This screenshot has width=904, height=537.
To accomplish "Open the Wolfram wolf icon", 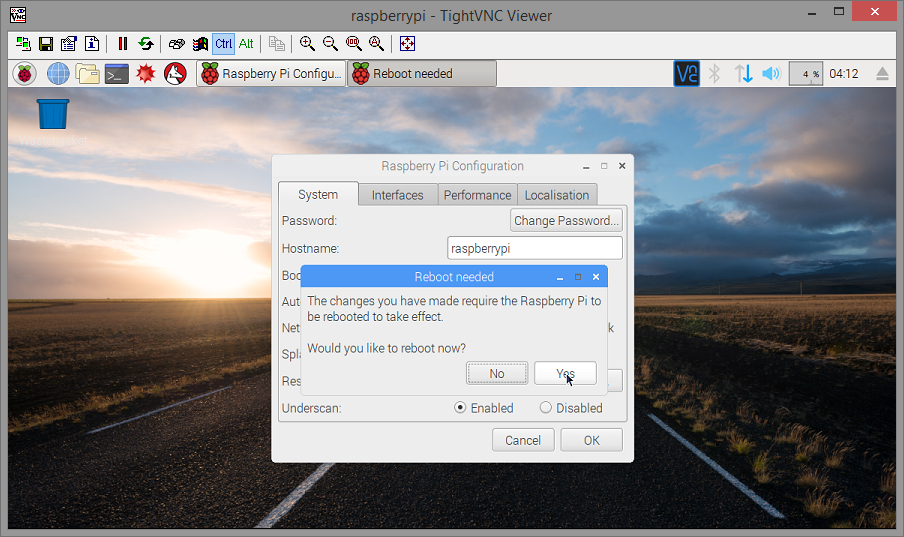I will tap(175, 74).
